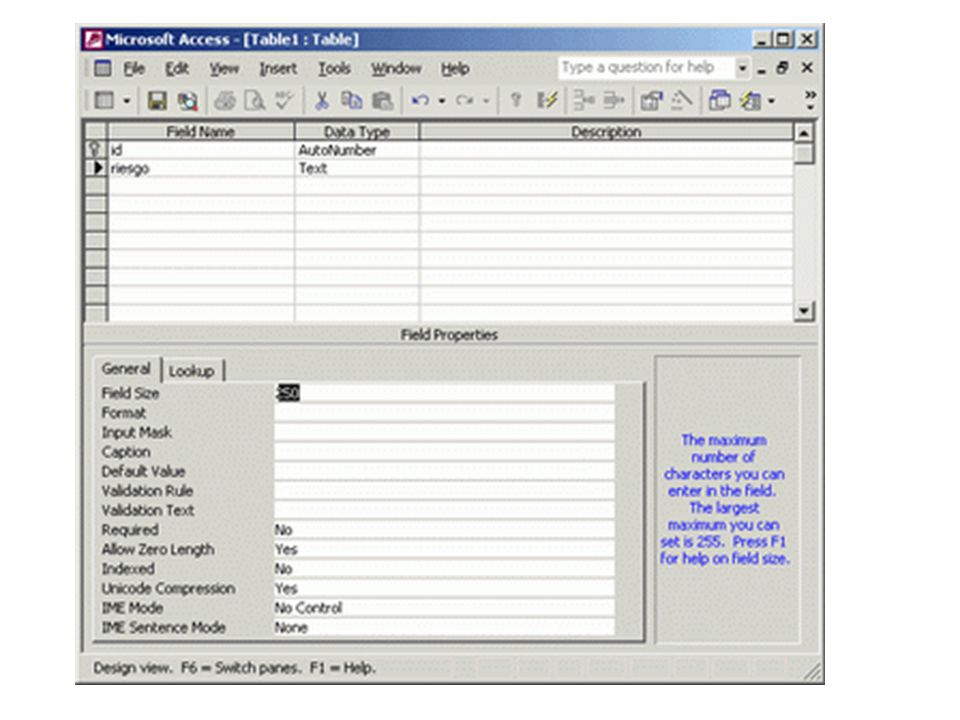Click the grid scrollbar up arrow

pyautogui.click(x=804, y=132)
